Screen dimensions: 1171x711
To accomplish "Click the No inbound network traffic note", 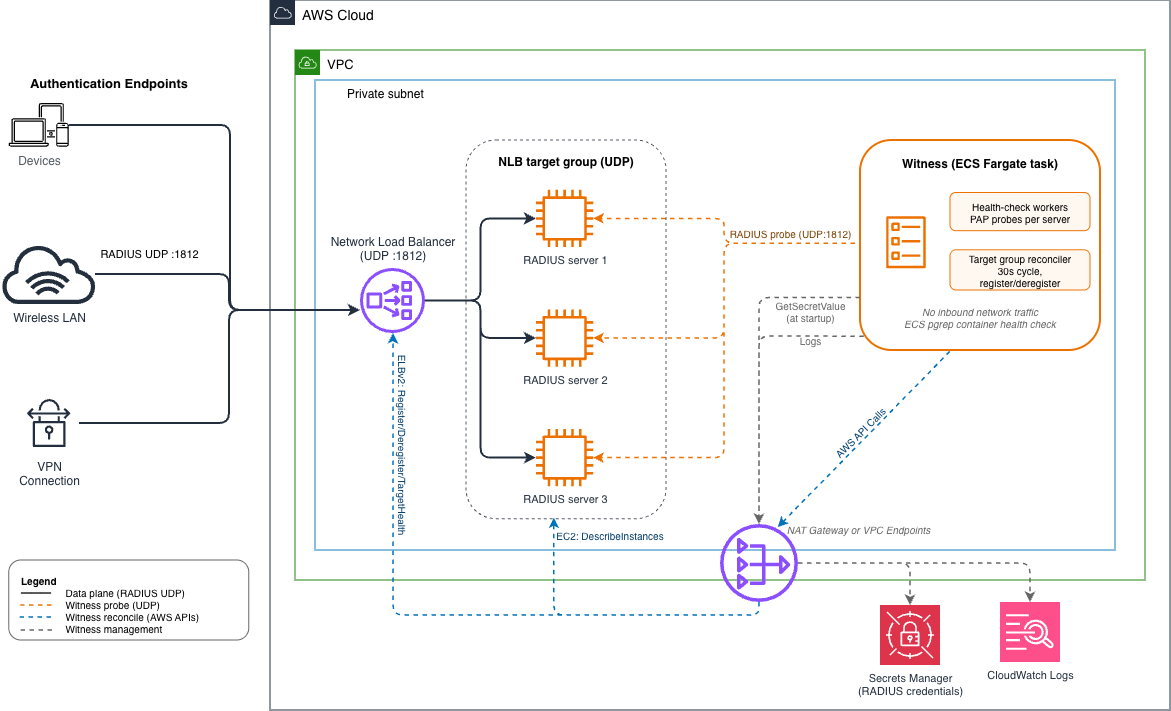I will 980,312.
